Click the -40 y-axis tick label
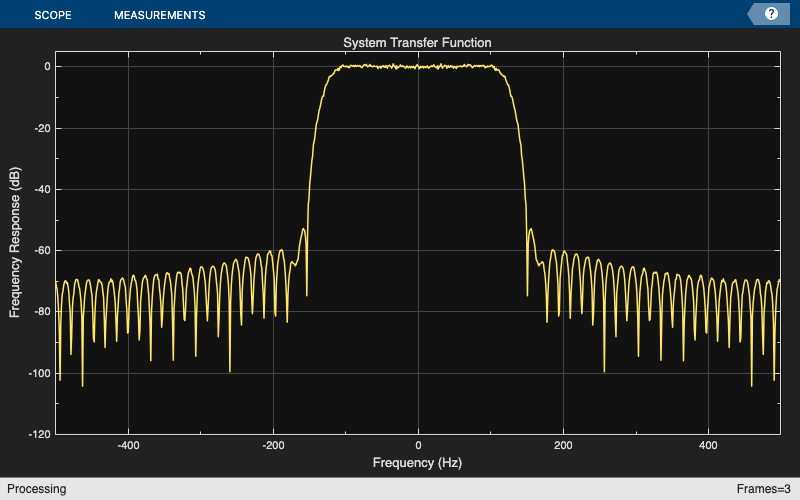800x500 pixels. 42,189
